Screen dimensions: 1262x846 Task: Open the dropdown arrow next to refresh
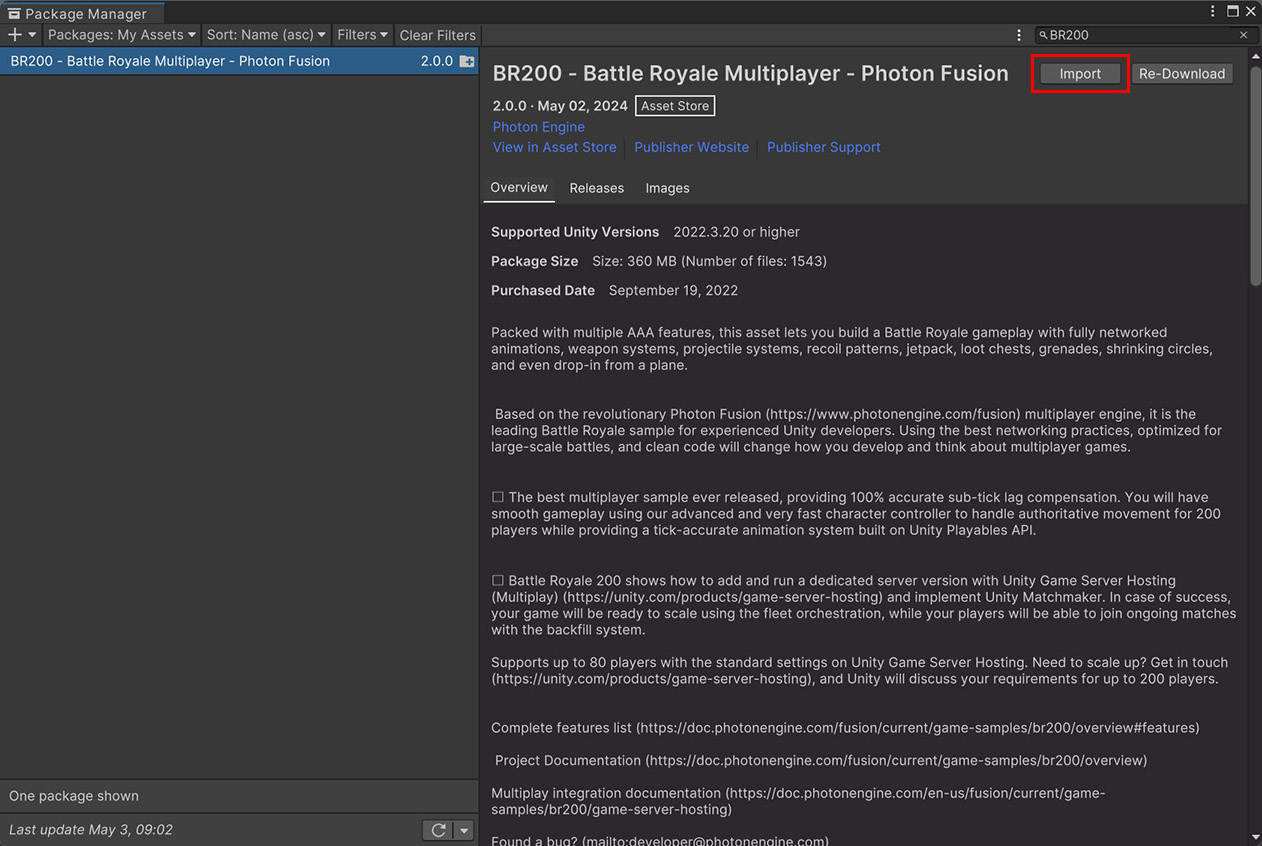463,830
